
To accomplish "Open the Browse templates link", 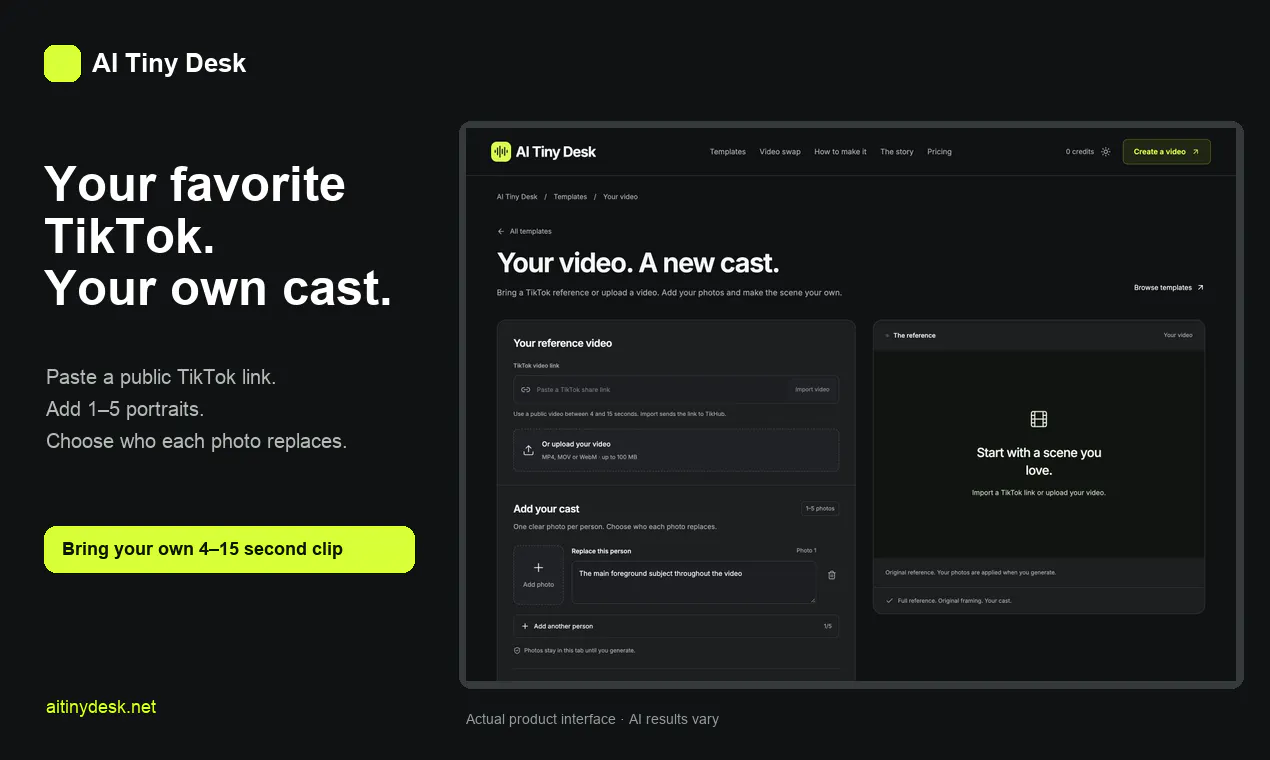I will [1168, 288].
